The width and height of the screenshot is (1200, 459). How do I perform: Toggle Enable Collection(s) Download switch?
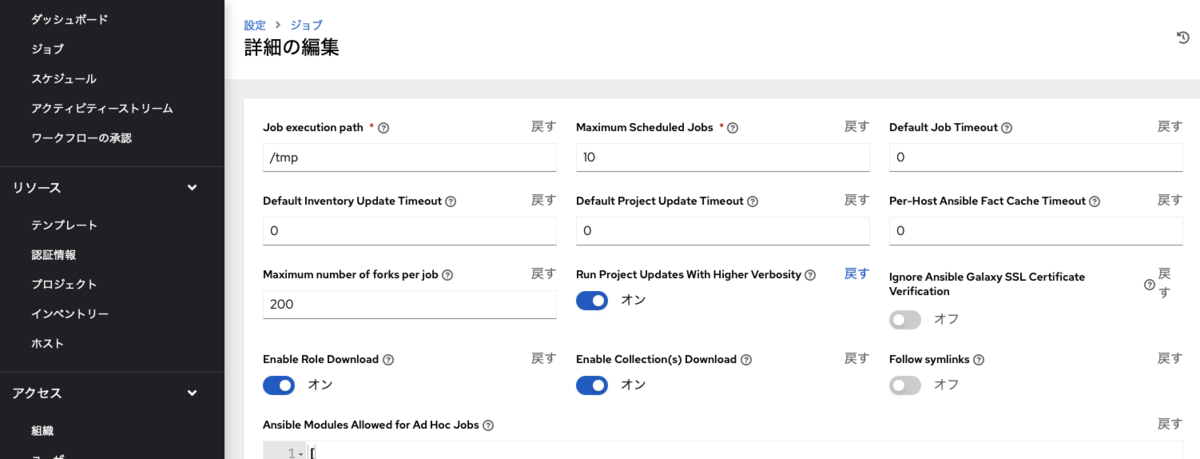[x=592, y=385]
